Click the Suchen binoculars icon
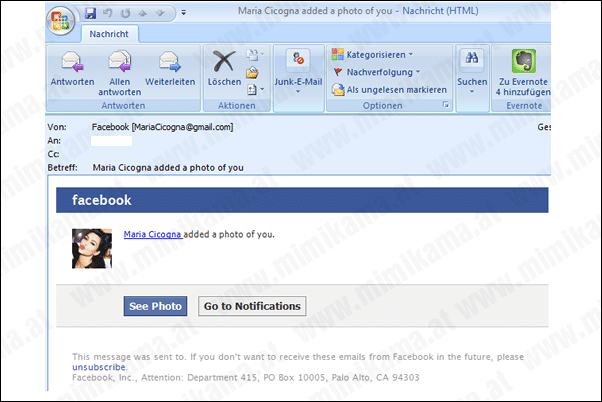This screenshot has height=402, width=602. [x=472, y=60]
